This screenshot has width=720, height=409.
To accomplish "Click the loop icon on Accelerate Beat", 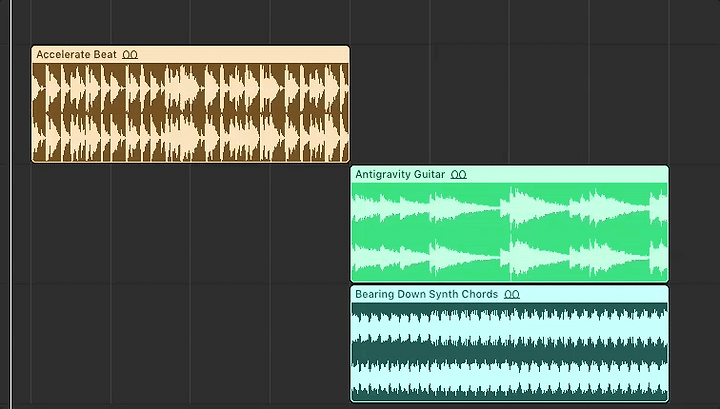I will 130,55.
